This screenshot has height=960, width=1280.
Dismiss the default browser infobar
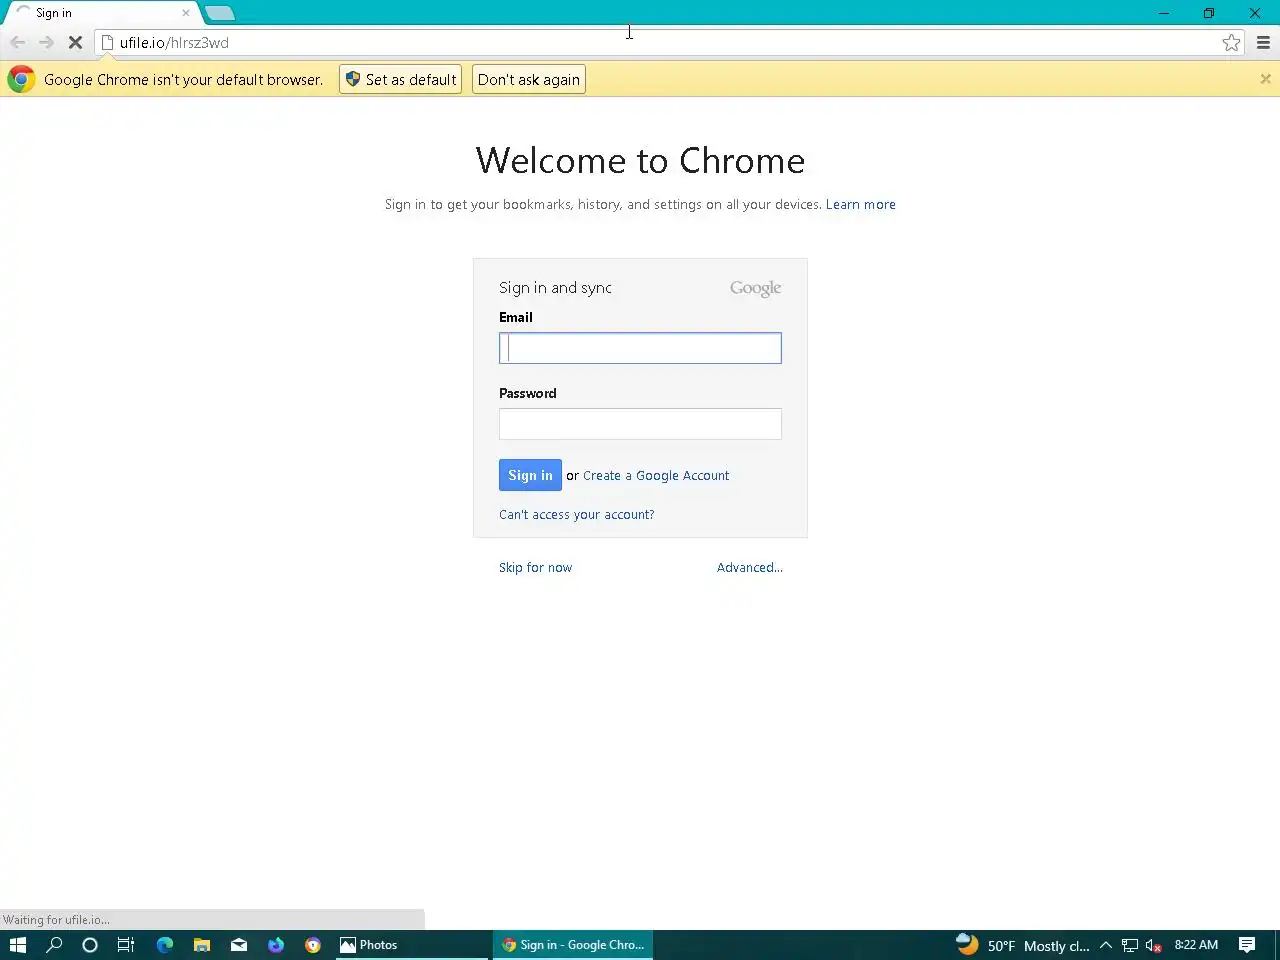click(1265, 79)
